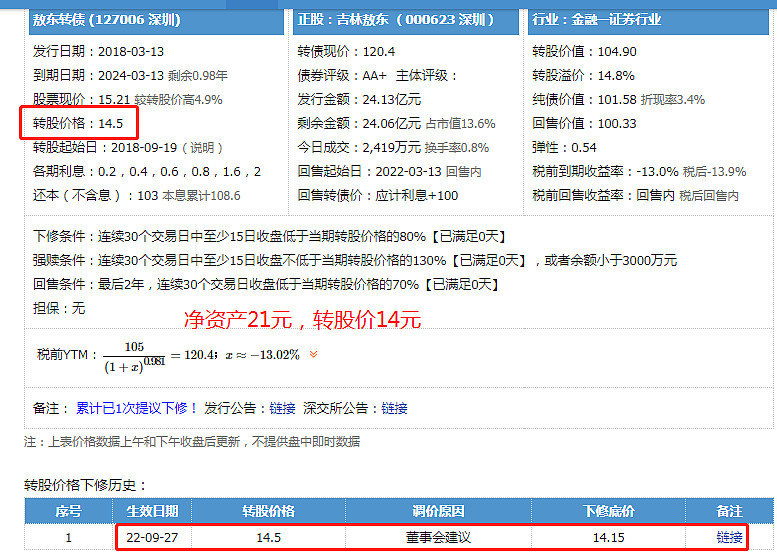Click the 转股价格下修历史 heading
The image size is (777, 552).
coord(85,485)
